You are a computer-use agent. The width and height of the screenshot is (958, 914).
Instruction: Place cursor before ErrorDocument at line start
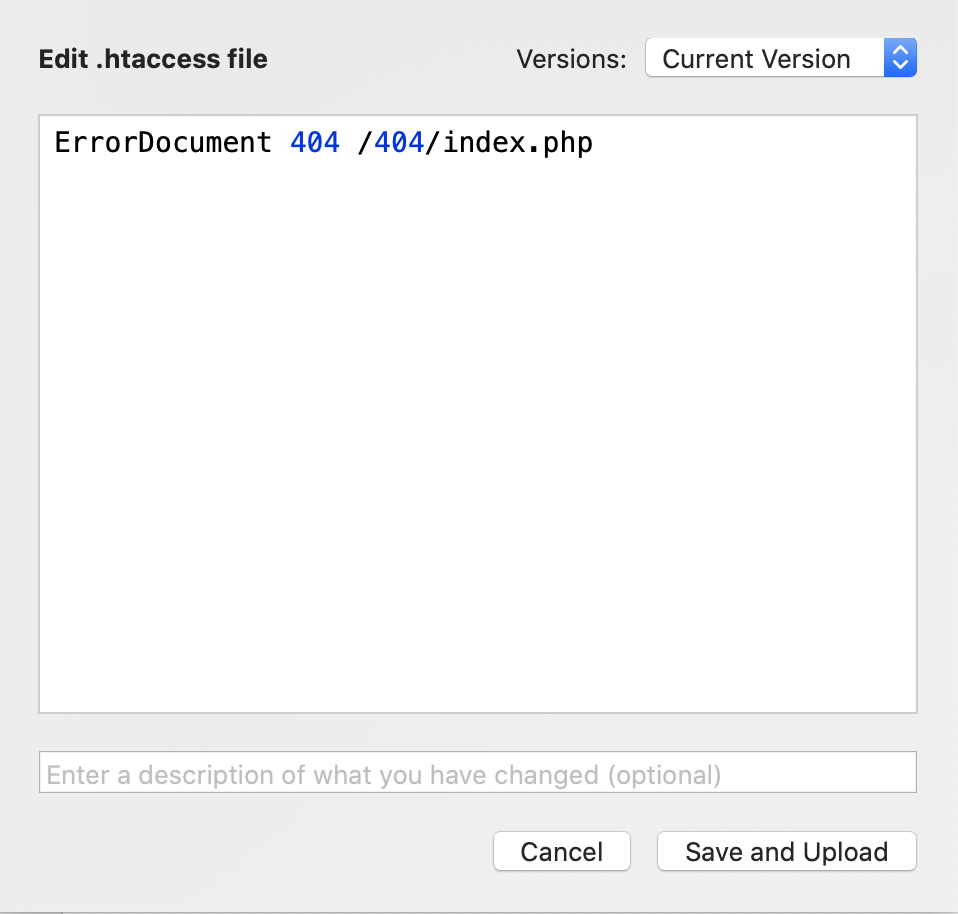tap(55, 143)
